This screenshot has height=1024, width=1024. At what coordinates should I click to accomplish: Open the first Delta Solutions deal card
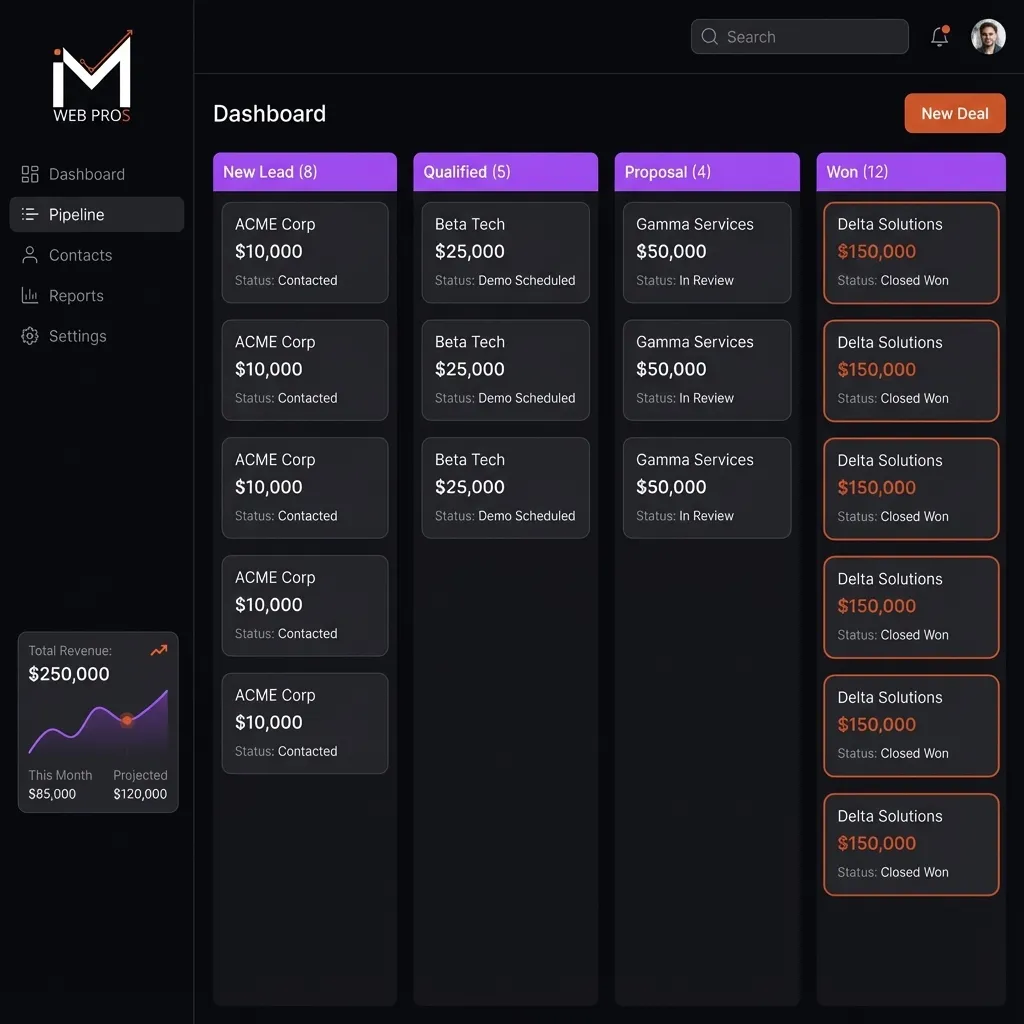tap(910, 252)
